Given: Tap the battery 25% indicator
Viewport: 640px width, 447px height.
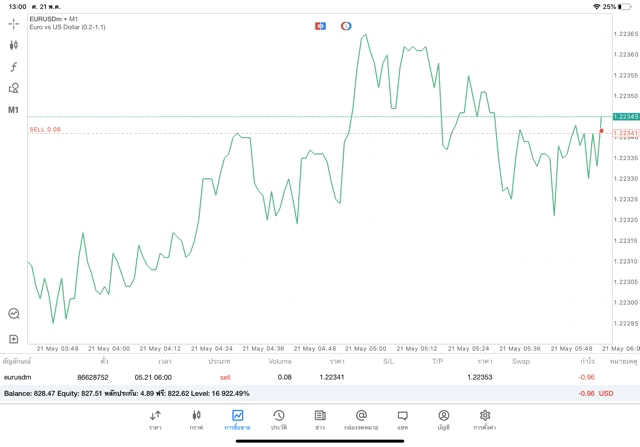Looking at the screenshot, I should (617, 7).
